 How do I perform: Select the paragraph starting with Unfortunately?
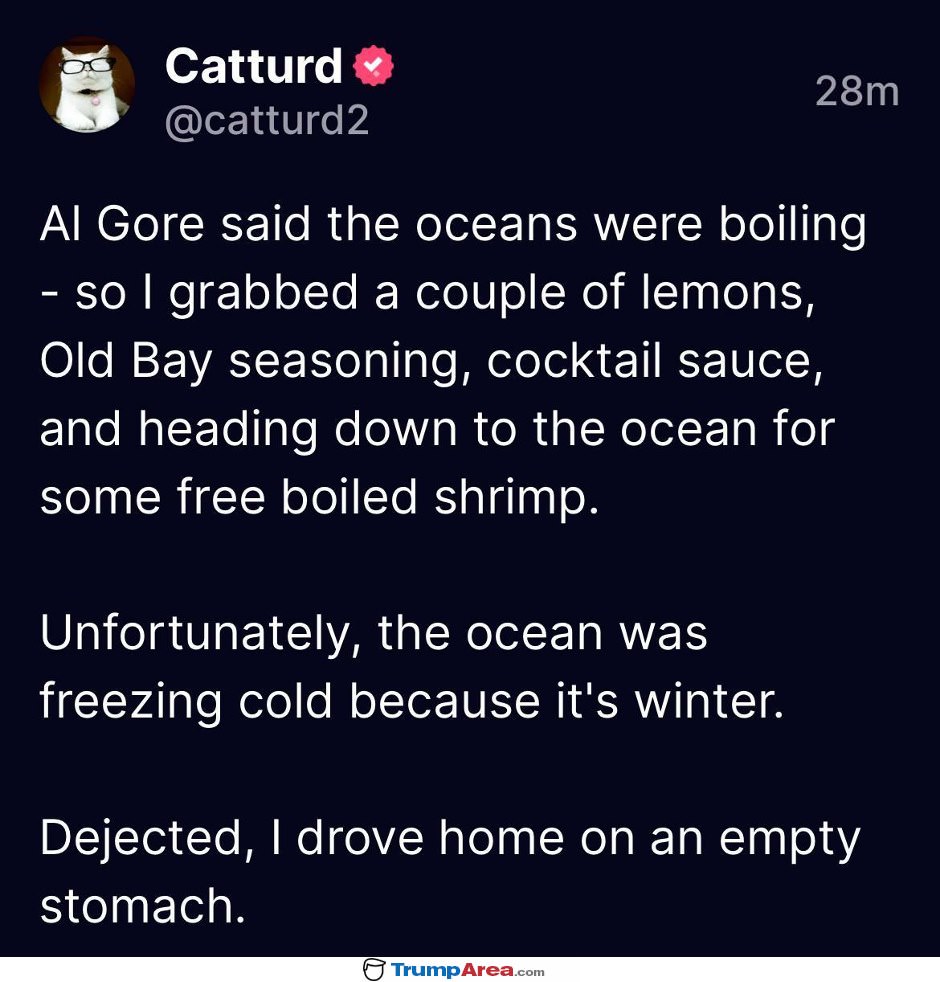point(412,667)
